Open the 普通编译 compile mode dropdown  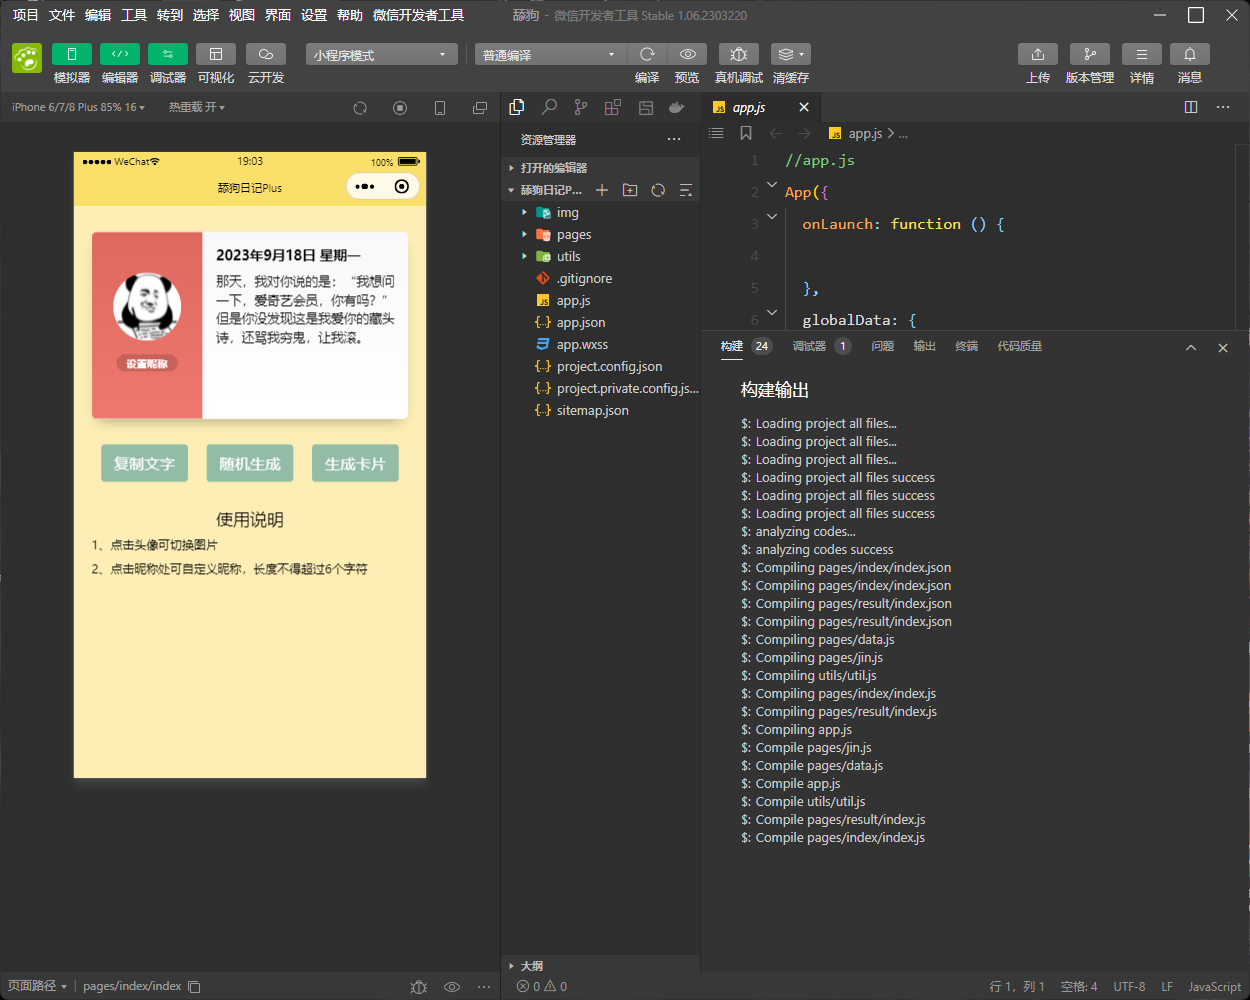click(x=551, y=54)
